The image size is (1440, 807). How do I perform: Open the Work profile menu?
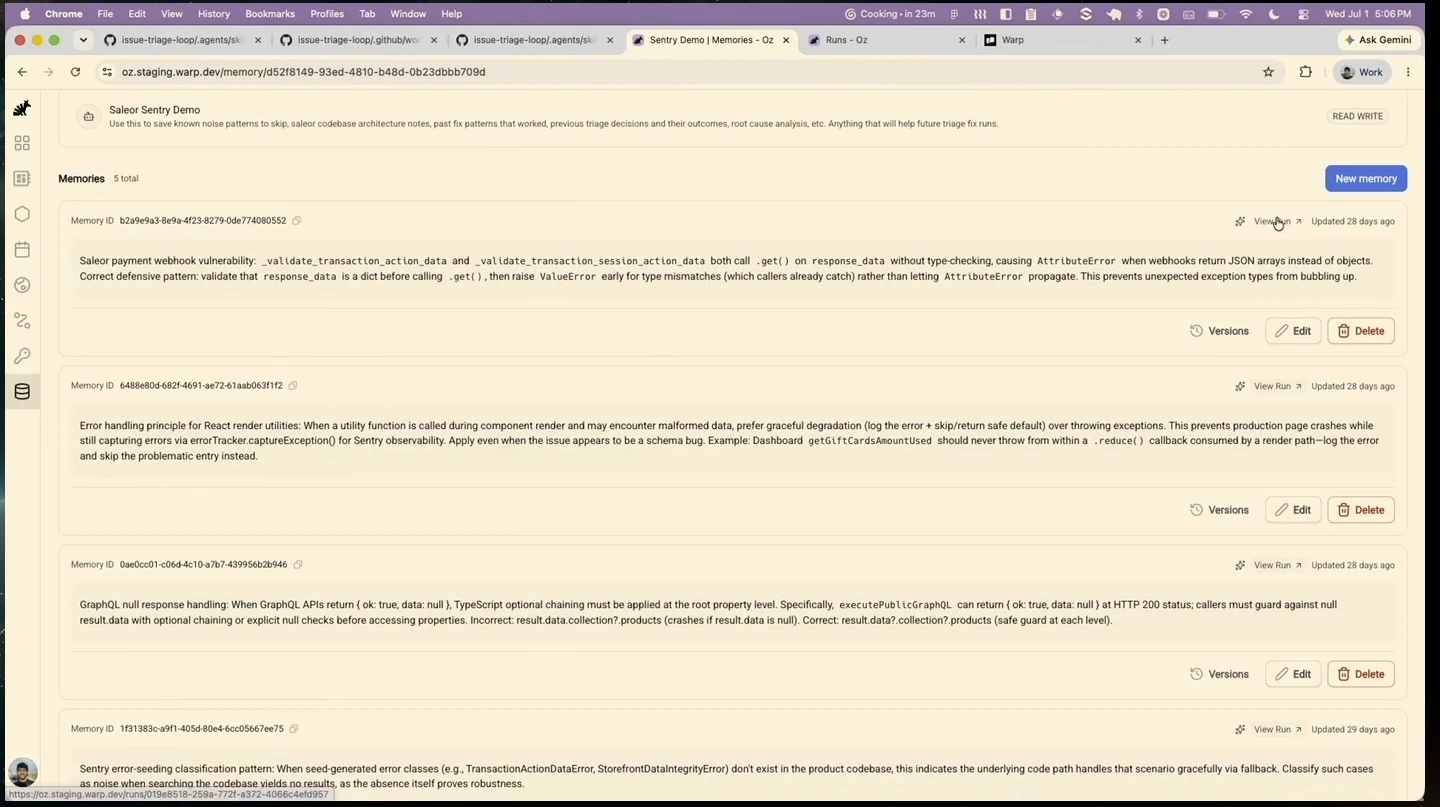point(1362,72)
